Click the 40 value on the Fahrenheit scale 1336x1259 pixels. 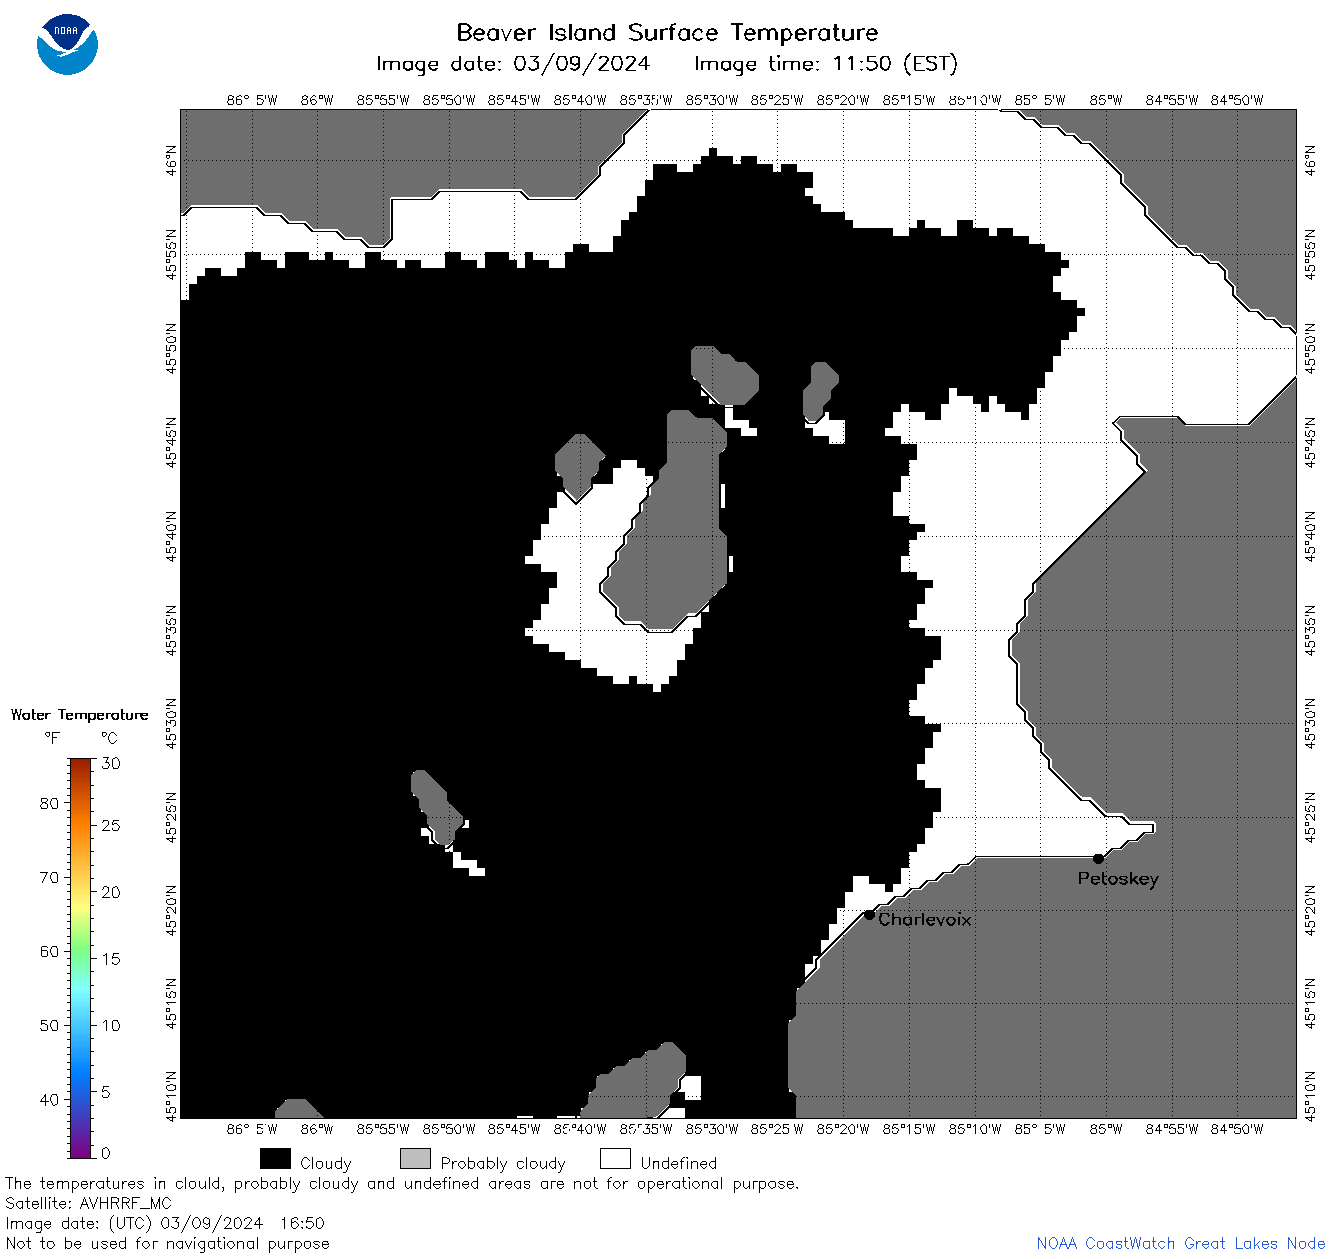click(49, 1099)
